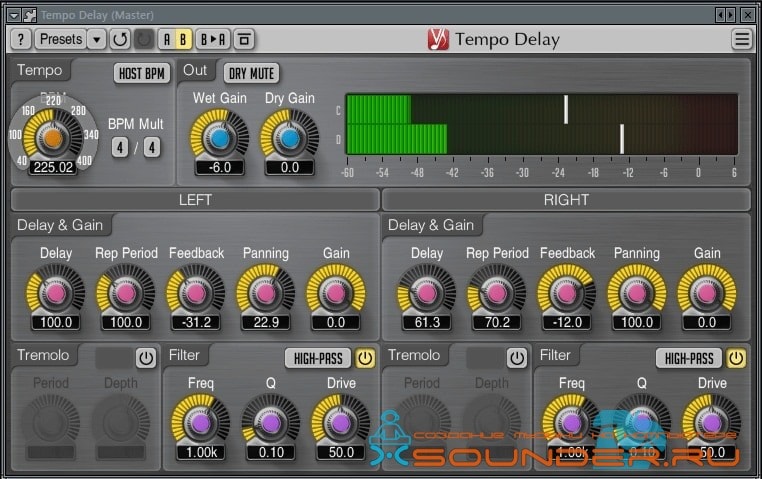This screenshot has height=479, width=762.
Task: Click the right channel Delay knob
Action: pos(427,293)
